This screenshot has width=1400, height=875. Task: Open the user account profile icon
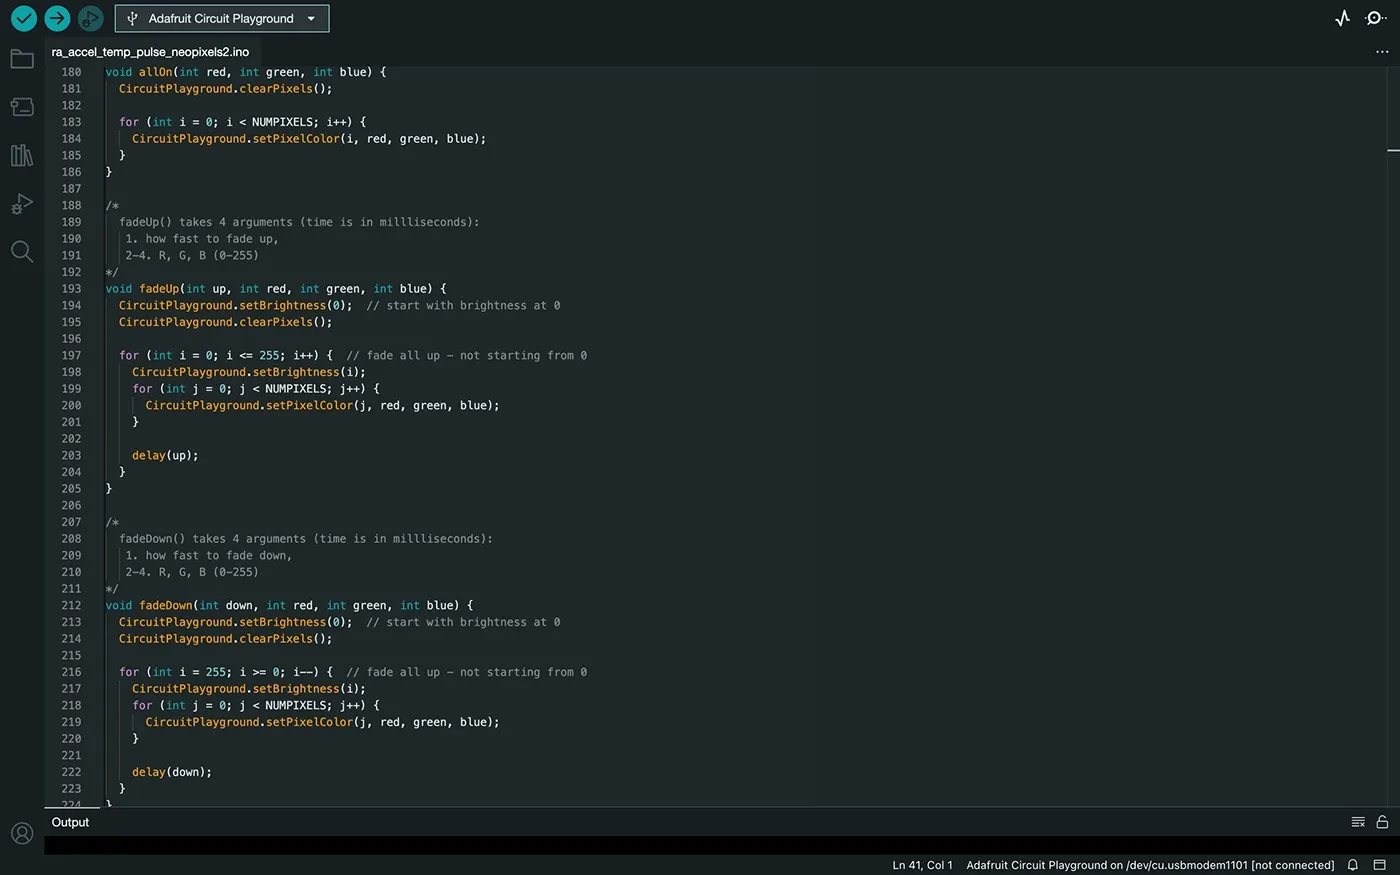(x=22, y=833)
